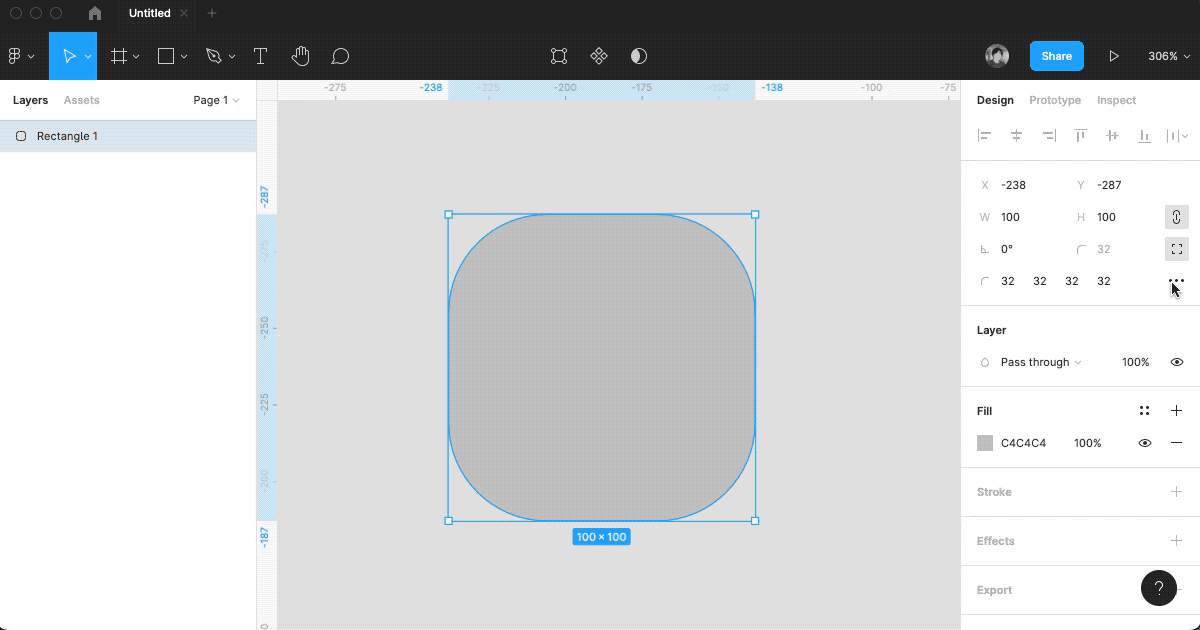Toggle visibility eye in the Layer section
The height and width of the screenshot is (630, 1200).
(1176, 362)
